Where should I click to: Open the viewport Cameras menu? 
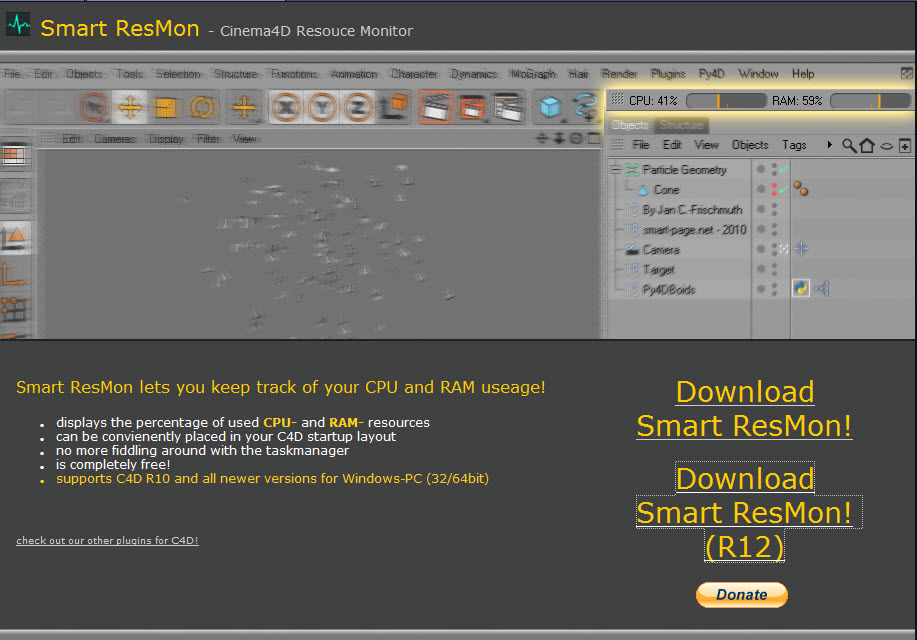tap(115, 139)
